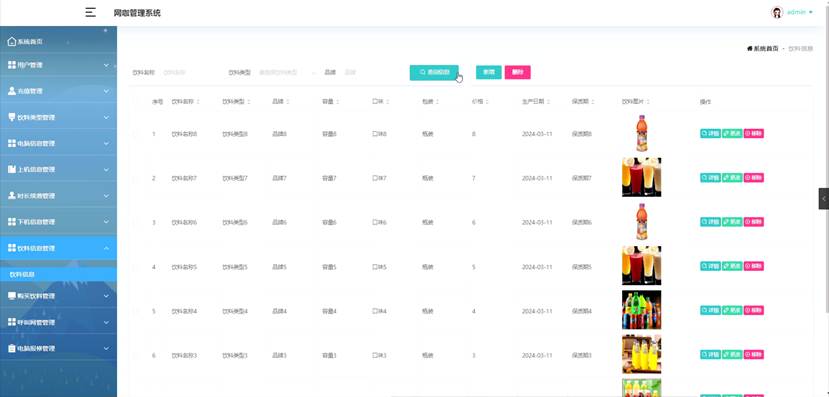
Task: Click the person icon of 时长续费管理
Action: (12, 196)
